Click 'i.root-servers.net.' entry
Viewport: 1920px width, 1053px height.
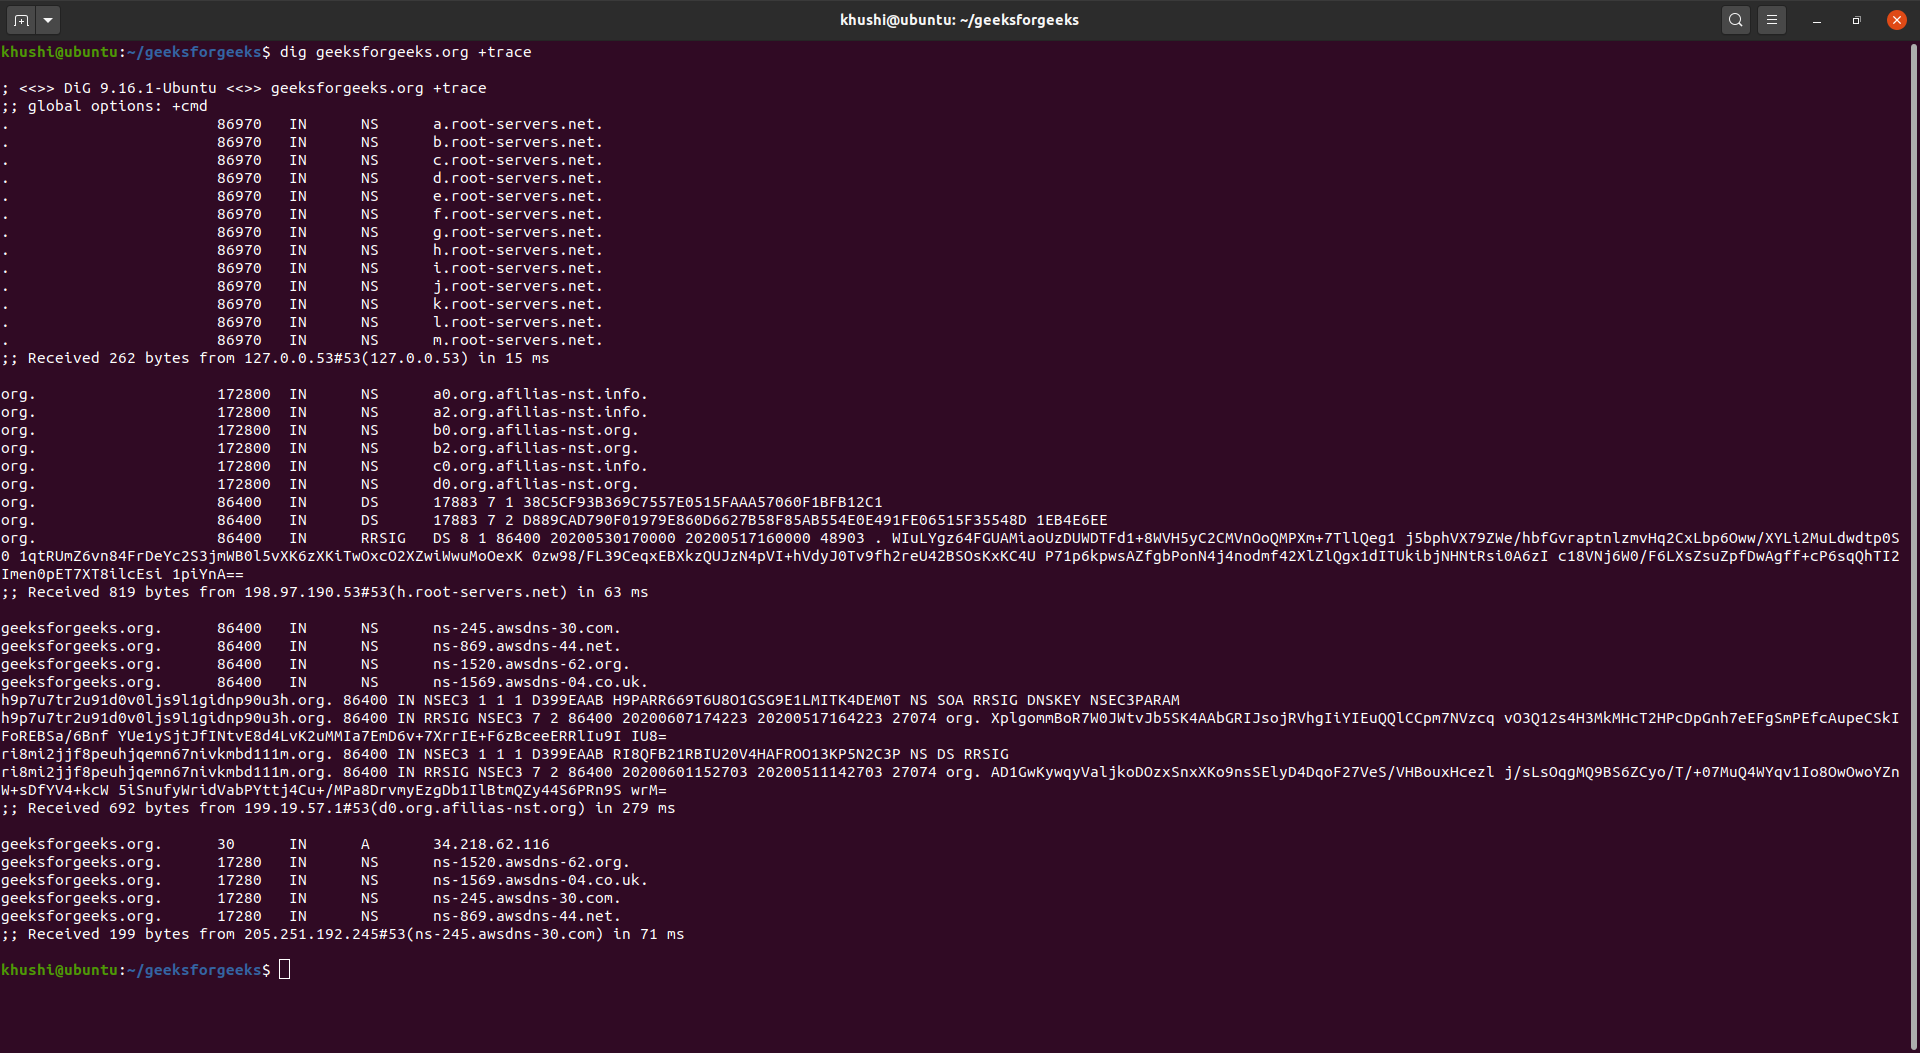click(x=517, y=268)
